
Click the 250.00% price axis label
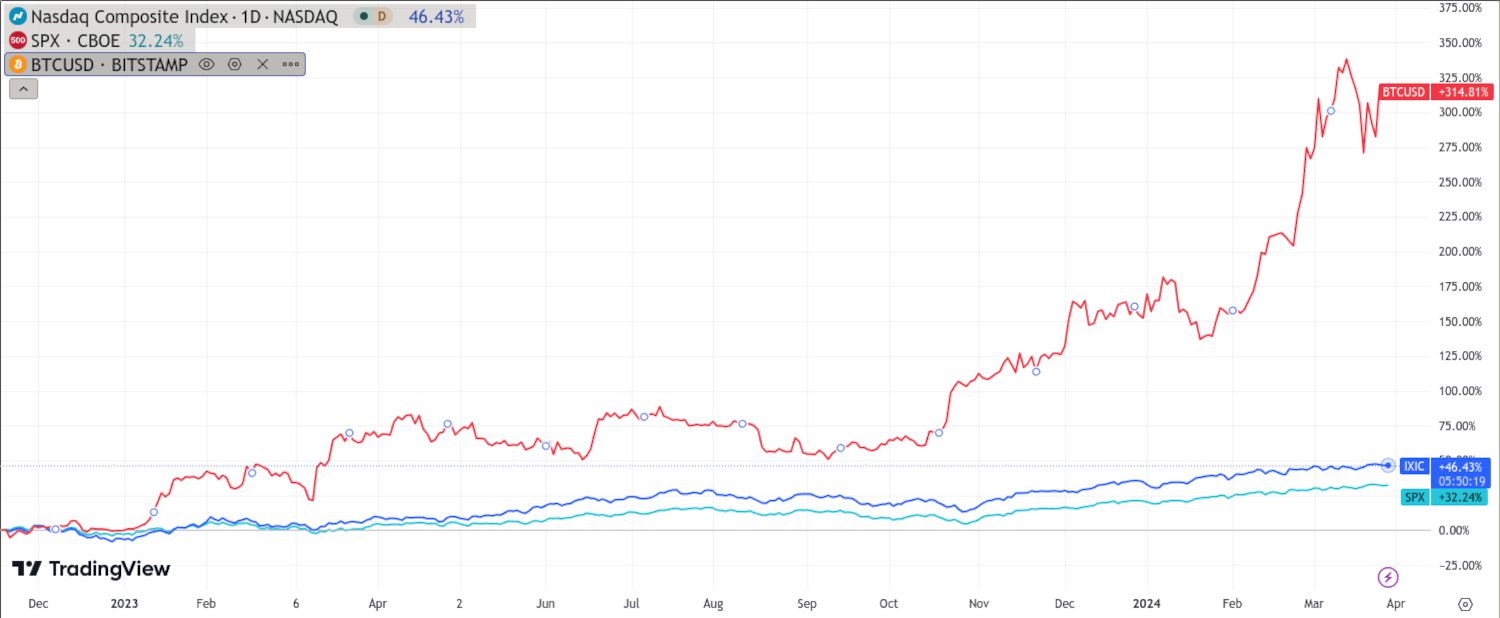[1460, 182]
